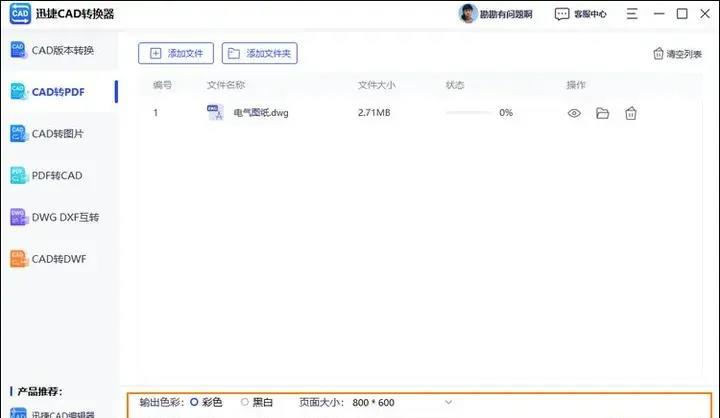Open the PDF转CAD converter
The image size is (720, 418).
click(x=59, y=175)
